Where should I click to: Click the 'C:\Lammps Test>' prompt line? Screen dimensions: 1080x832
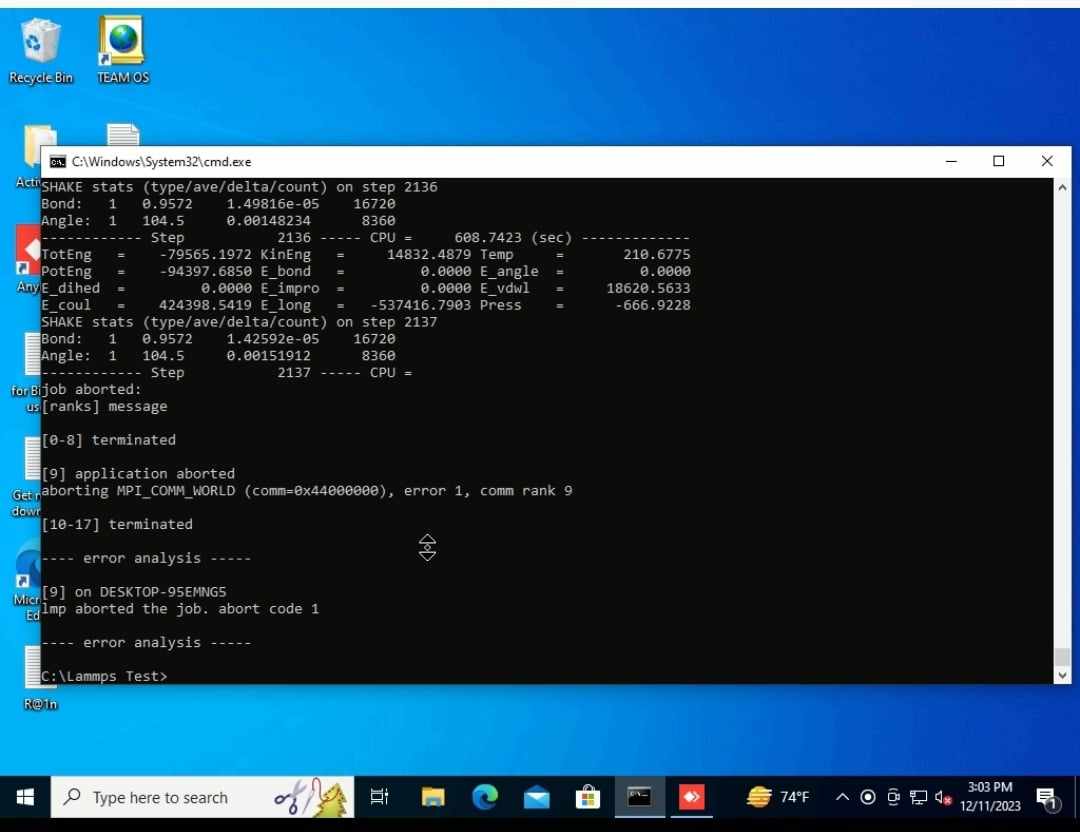click(104, 676)
